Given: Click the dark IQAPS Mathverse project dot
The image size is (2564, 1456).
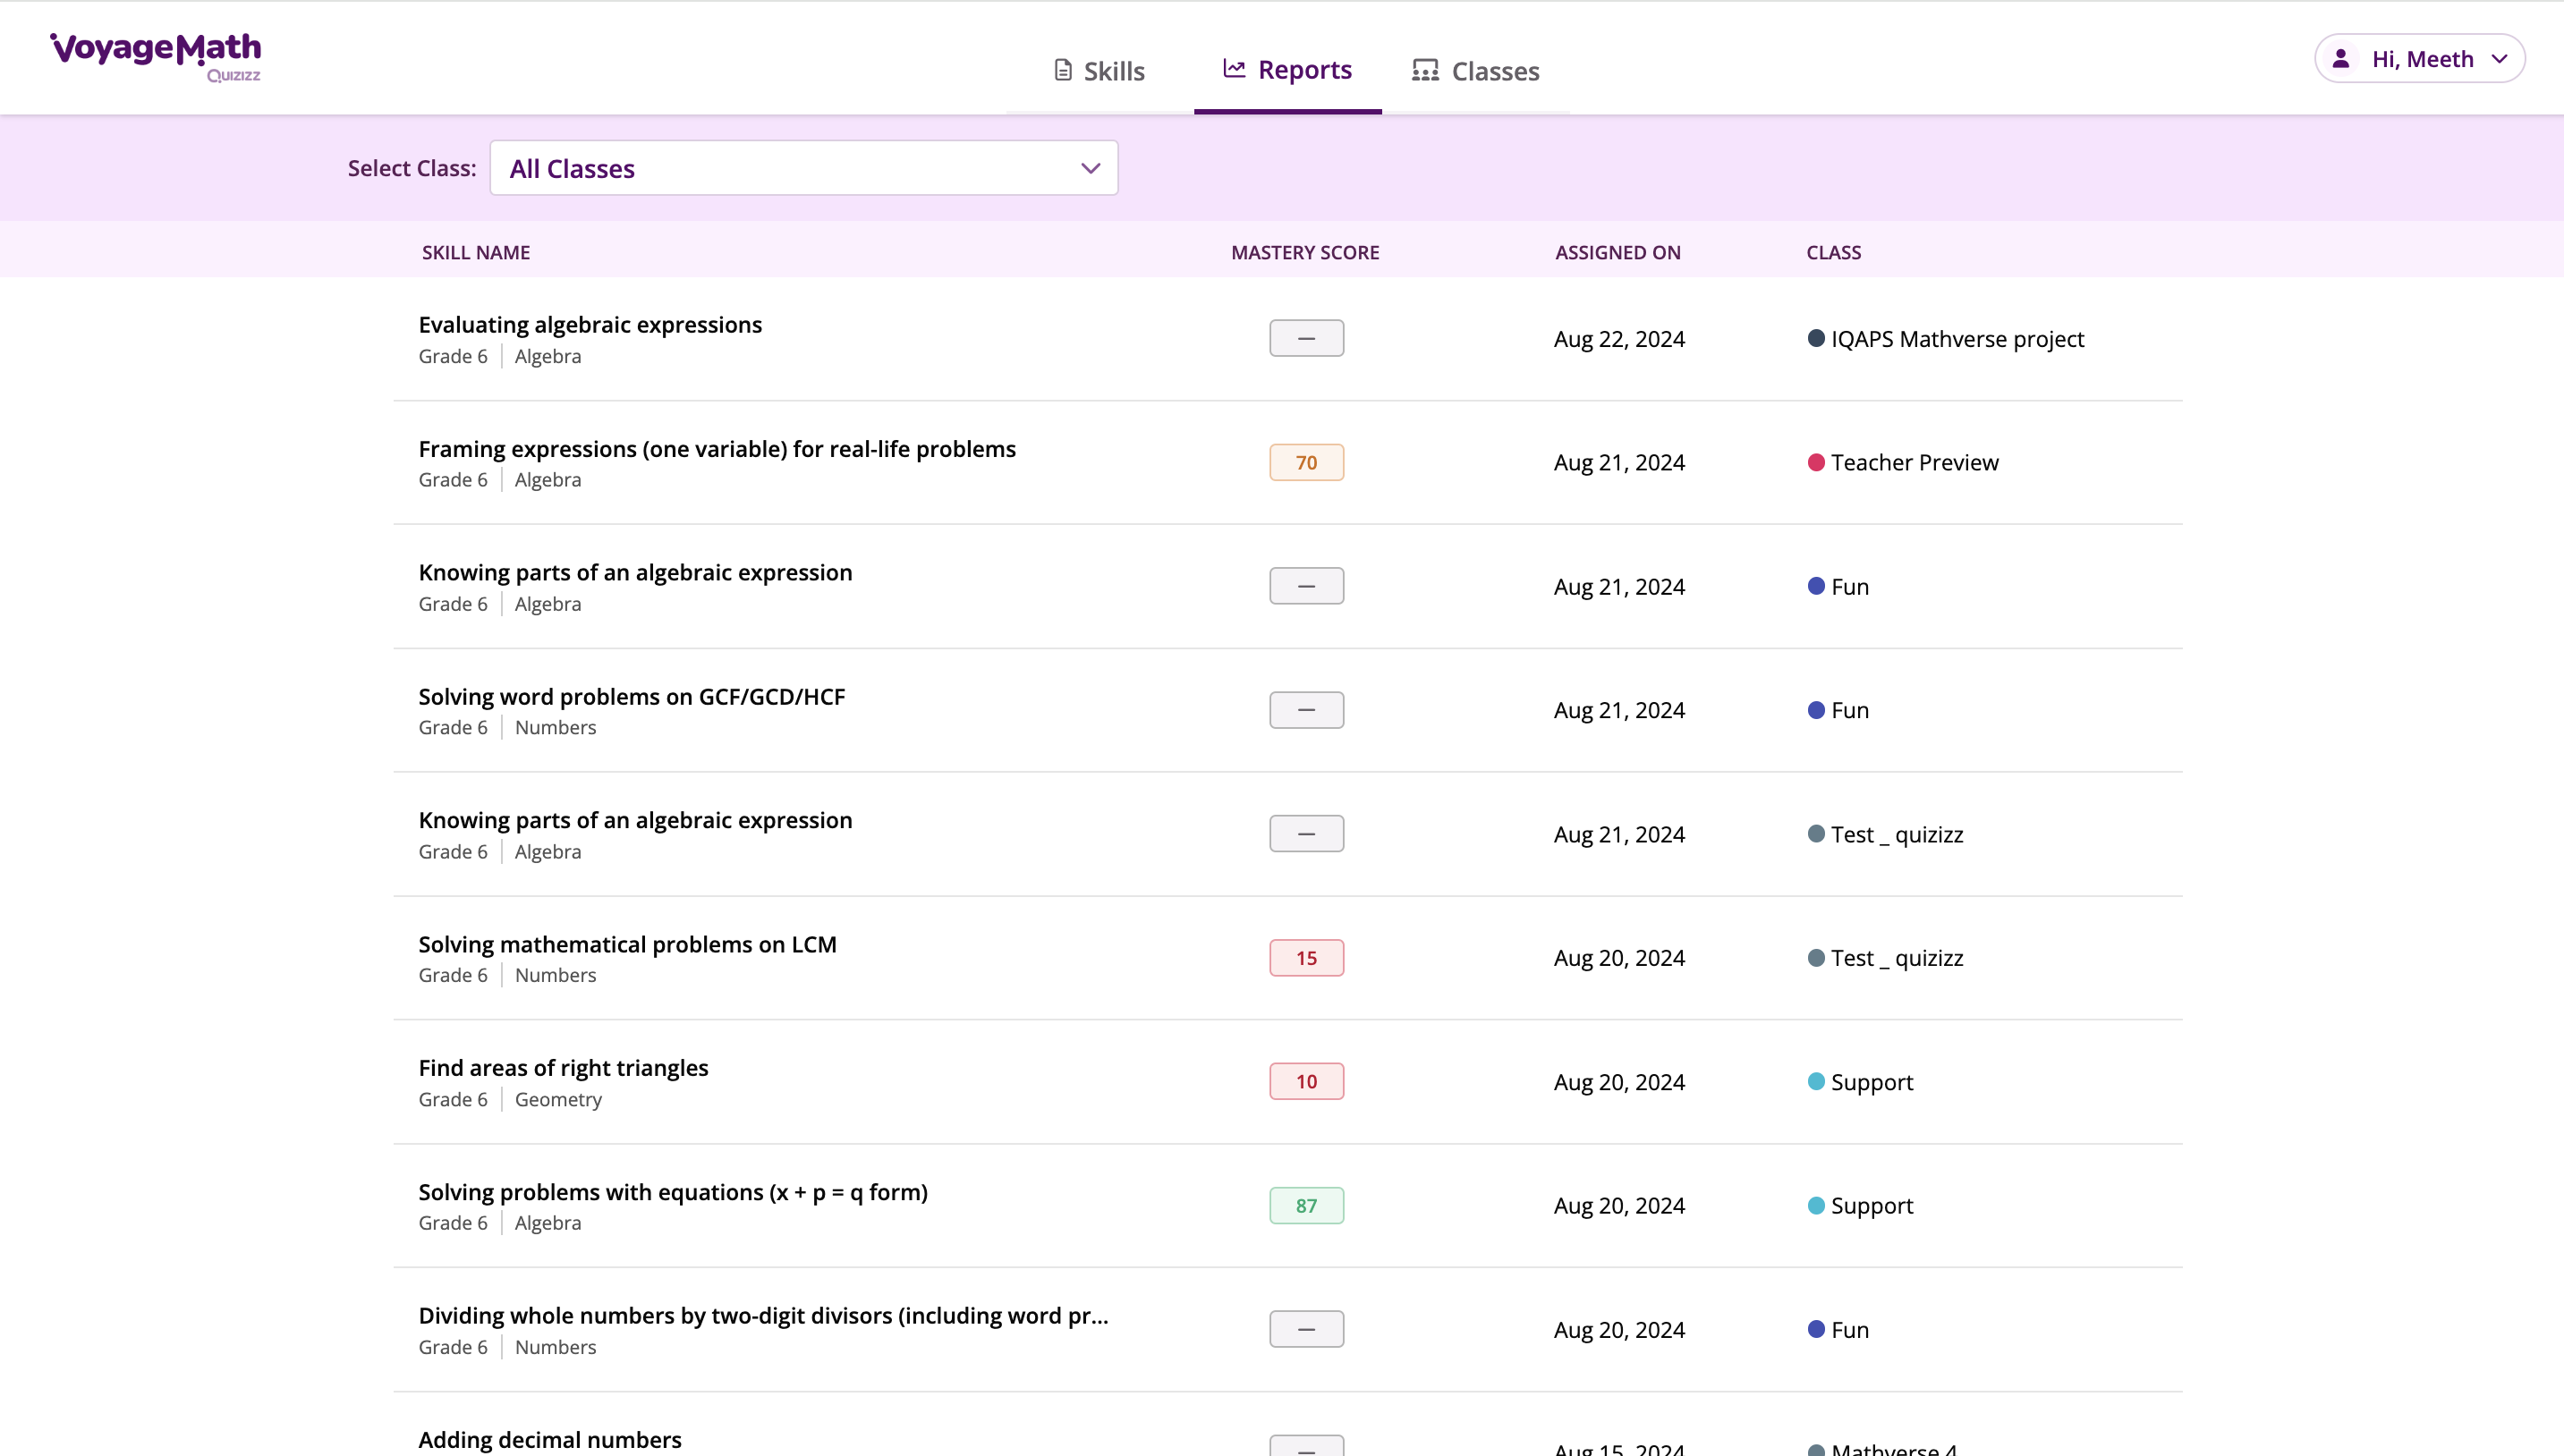Looking at the screenshot, I should [1816, 338].
